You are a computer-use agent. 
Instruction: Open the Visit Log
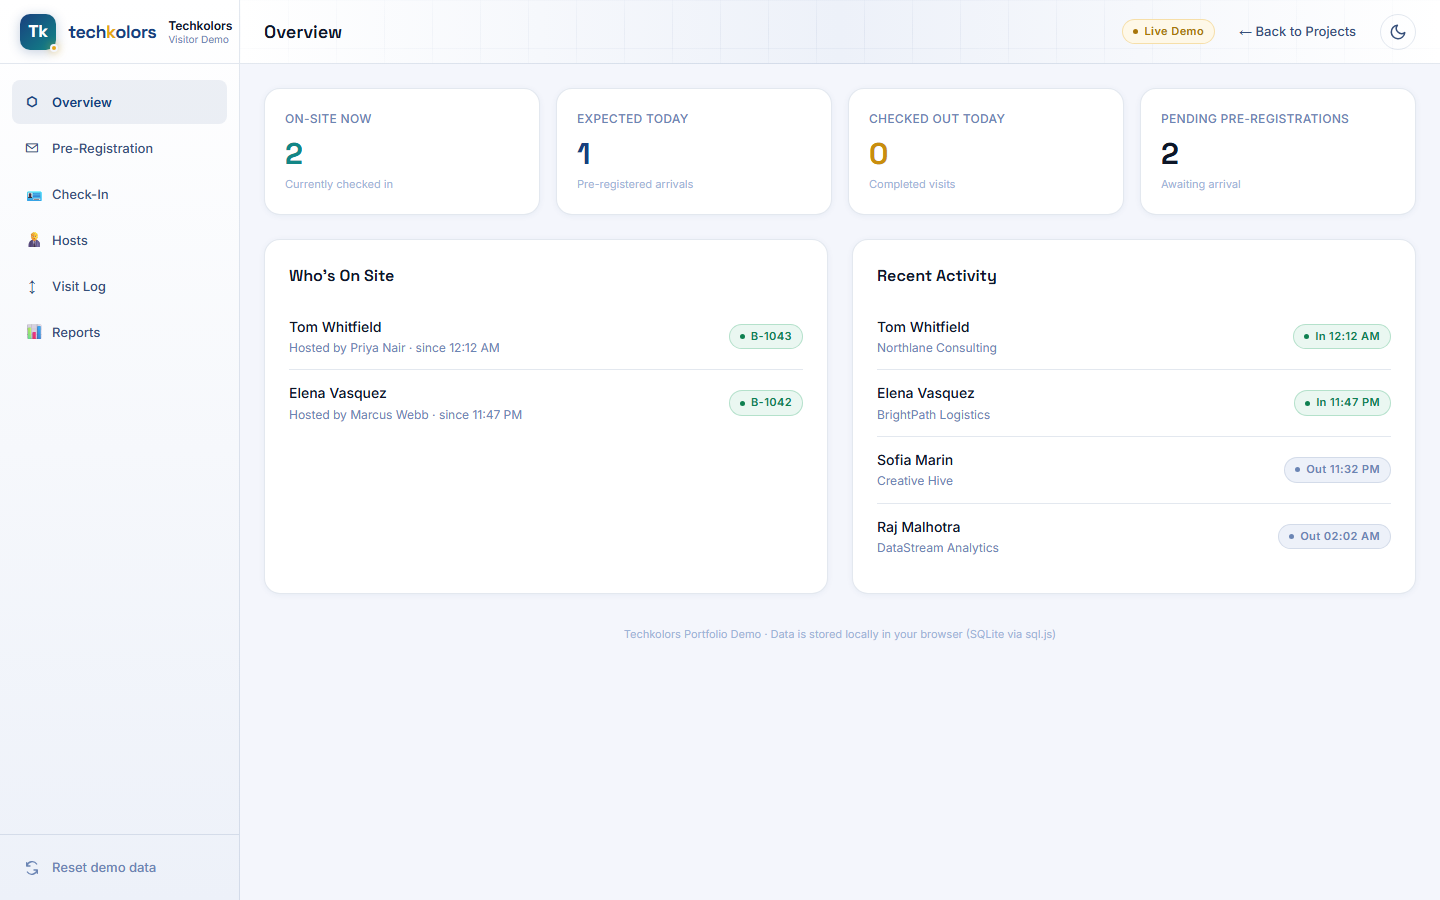point(119,286)
